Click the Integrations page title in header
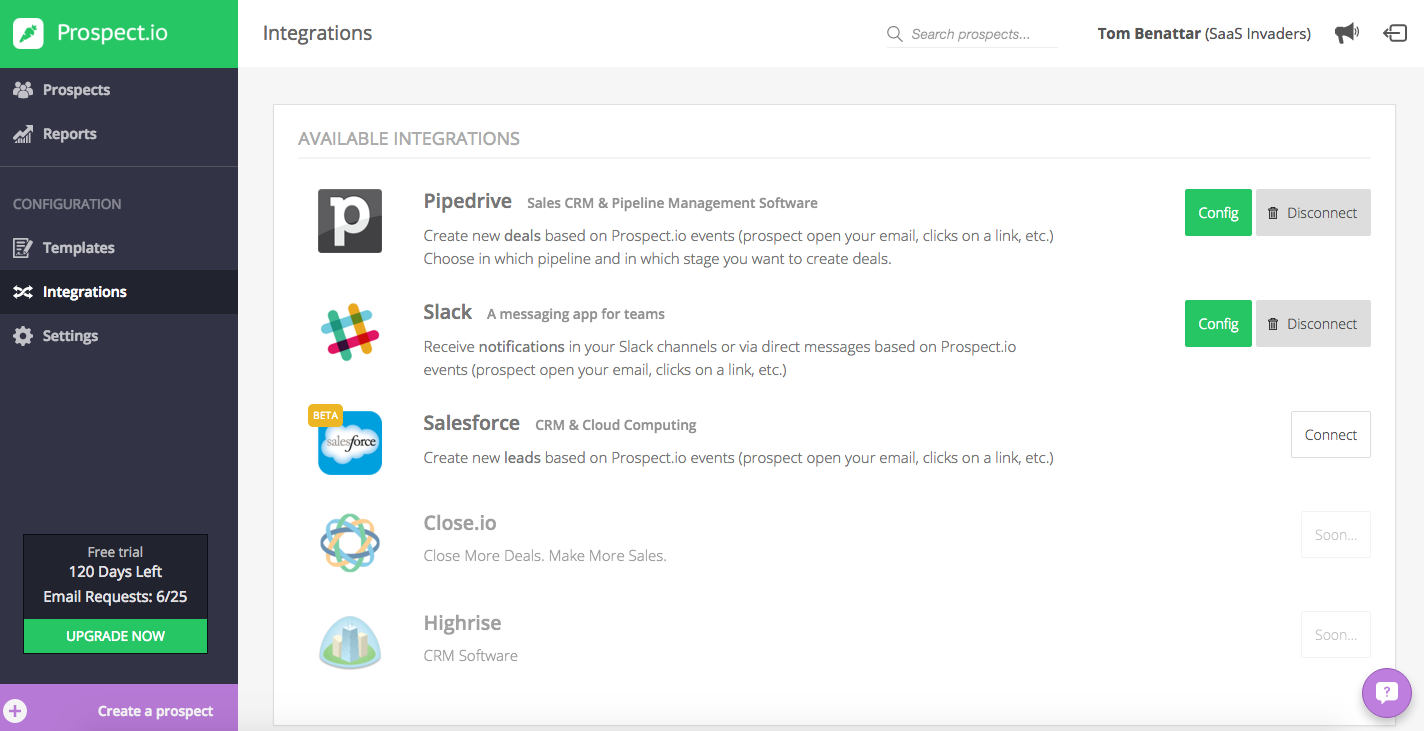The image size is (1424, 731). pyautogui.click(x=317, y=33)
